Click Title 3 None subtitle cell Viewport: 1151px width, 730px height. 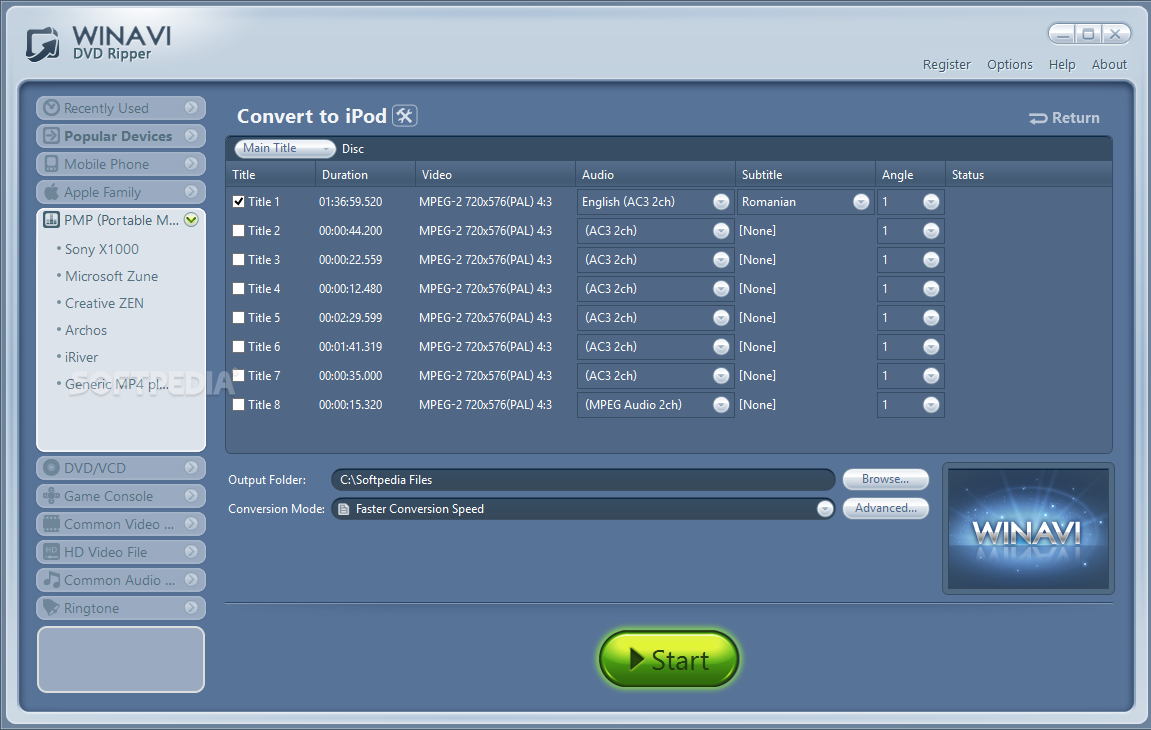(x=758, y=260)
